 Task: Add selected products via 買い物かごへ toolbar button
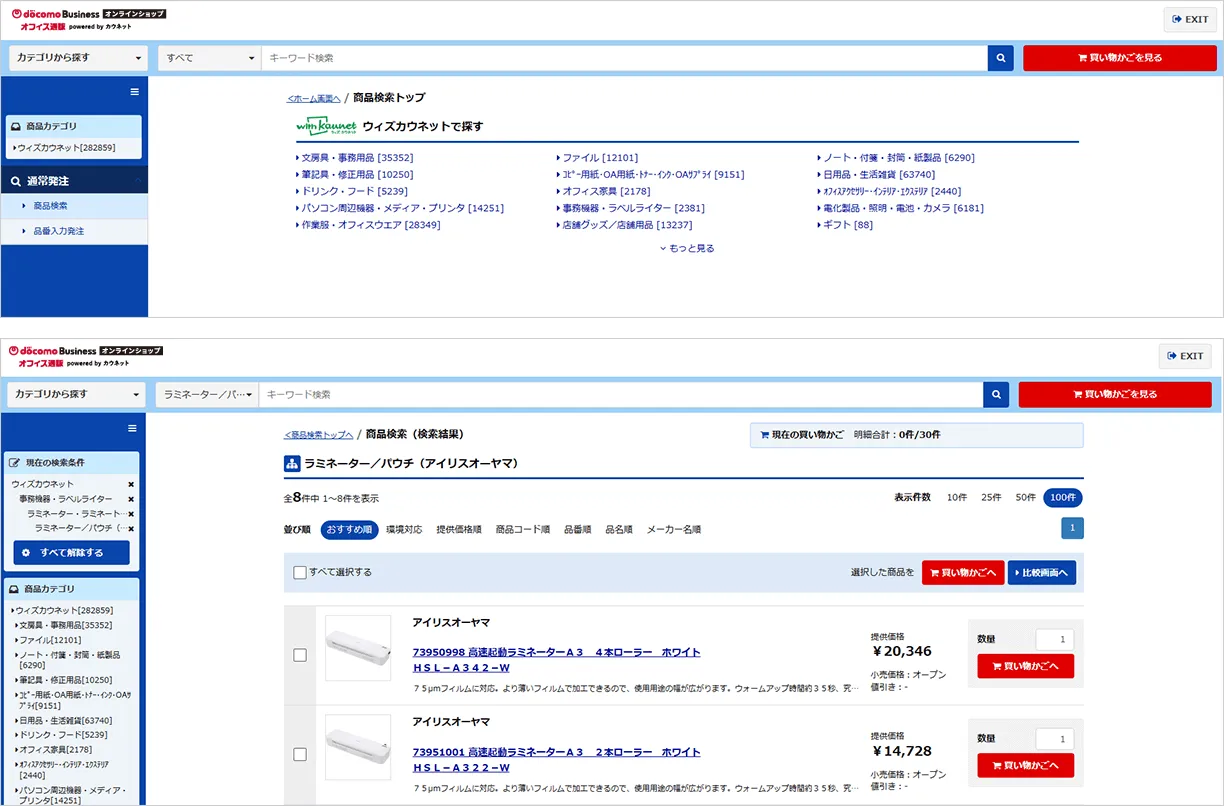(963, 573)
